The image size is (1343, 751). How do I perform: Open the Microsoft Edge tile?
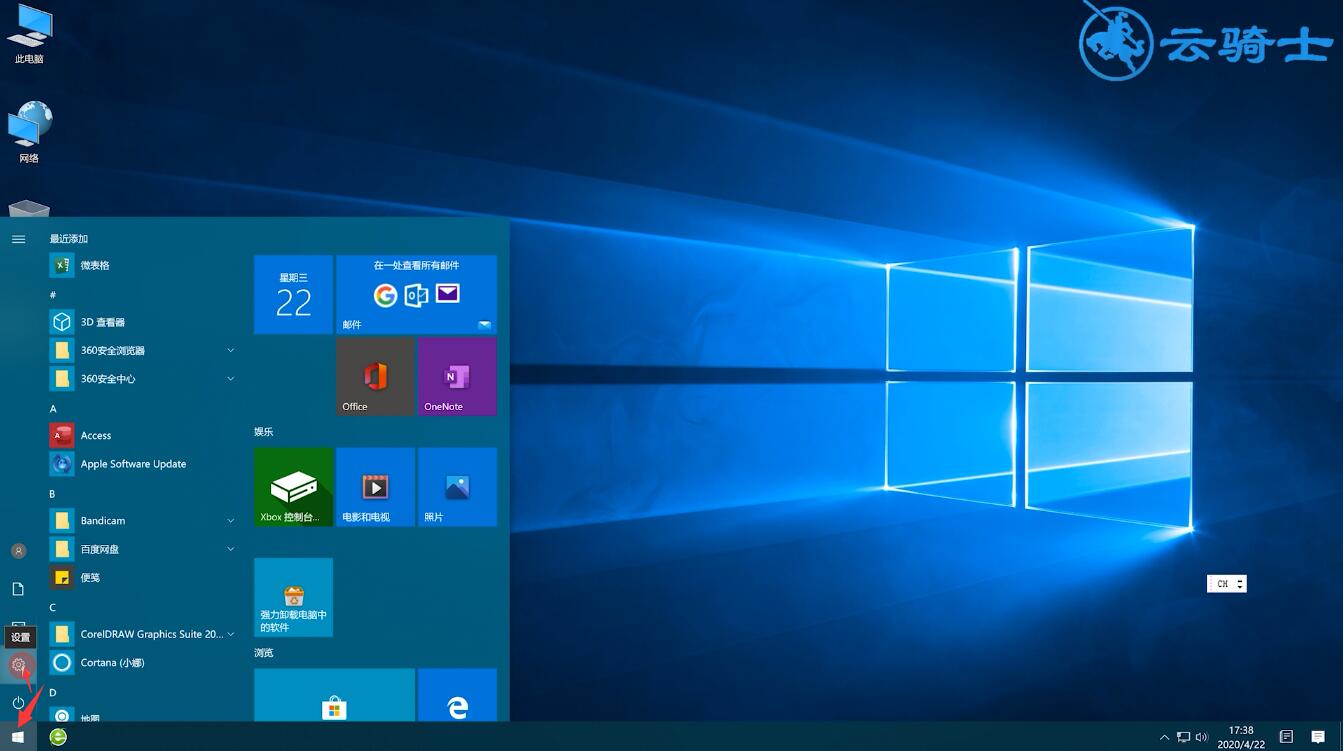[x=457, y=695]
